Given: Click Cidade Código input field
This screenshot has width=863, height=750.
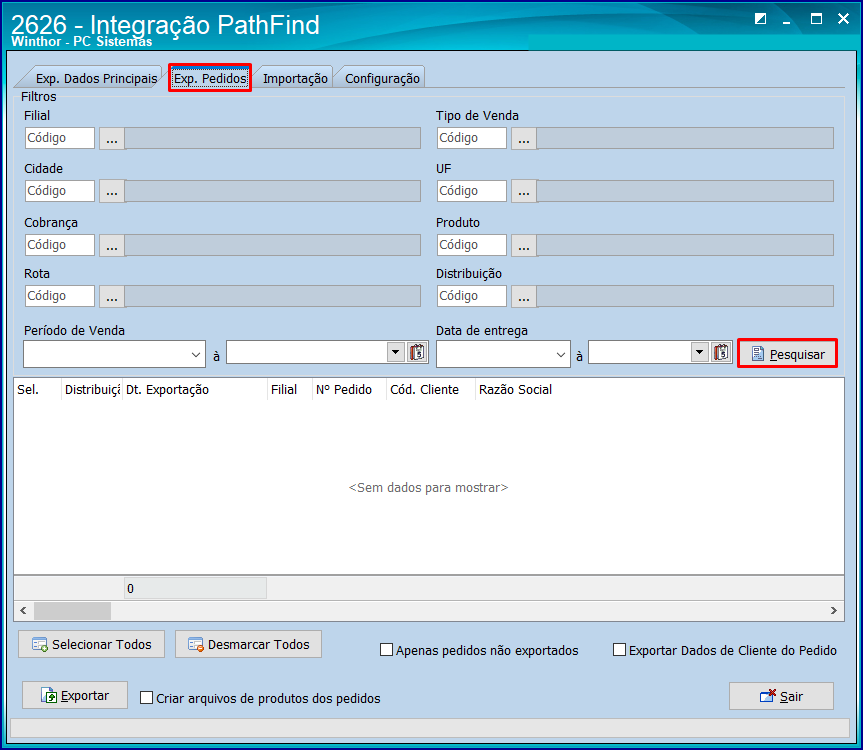Looking at the screenshot, I should (59, 191).
